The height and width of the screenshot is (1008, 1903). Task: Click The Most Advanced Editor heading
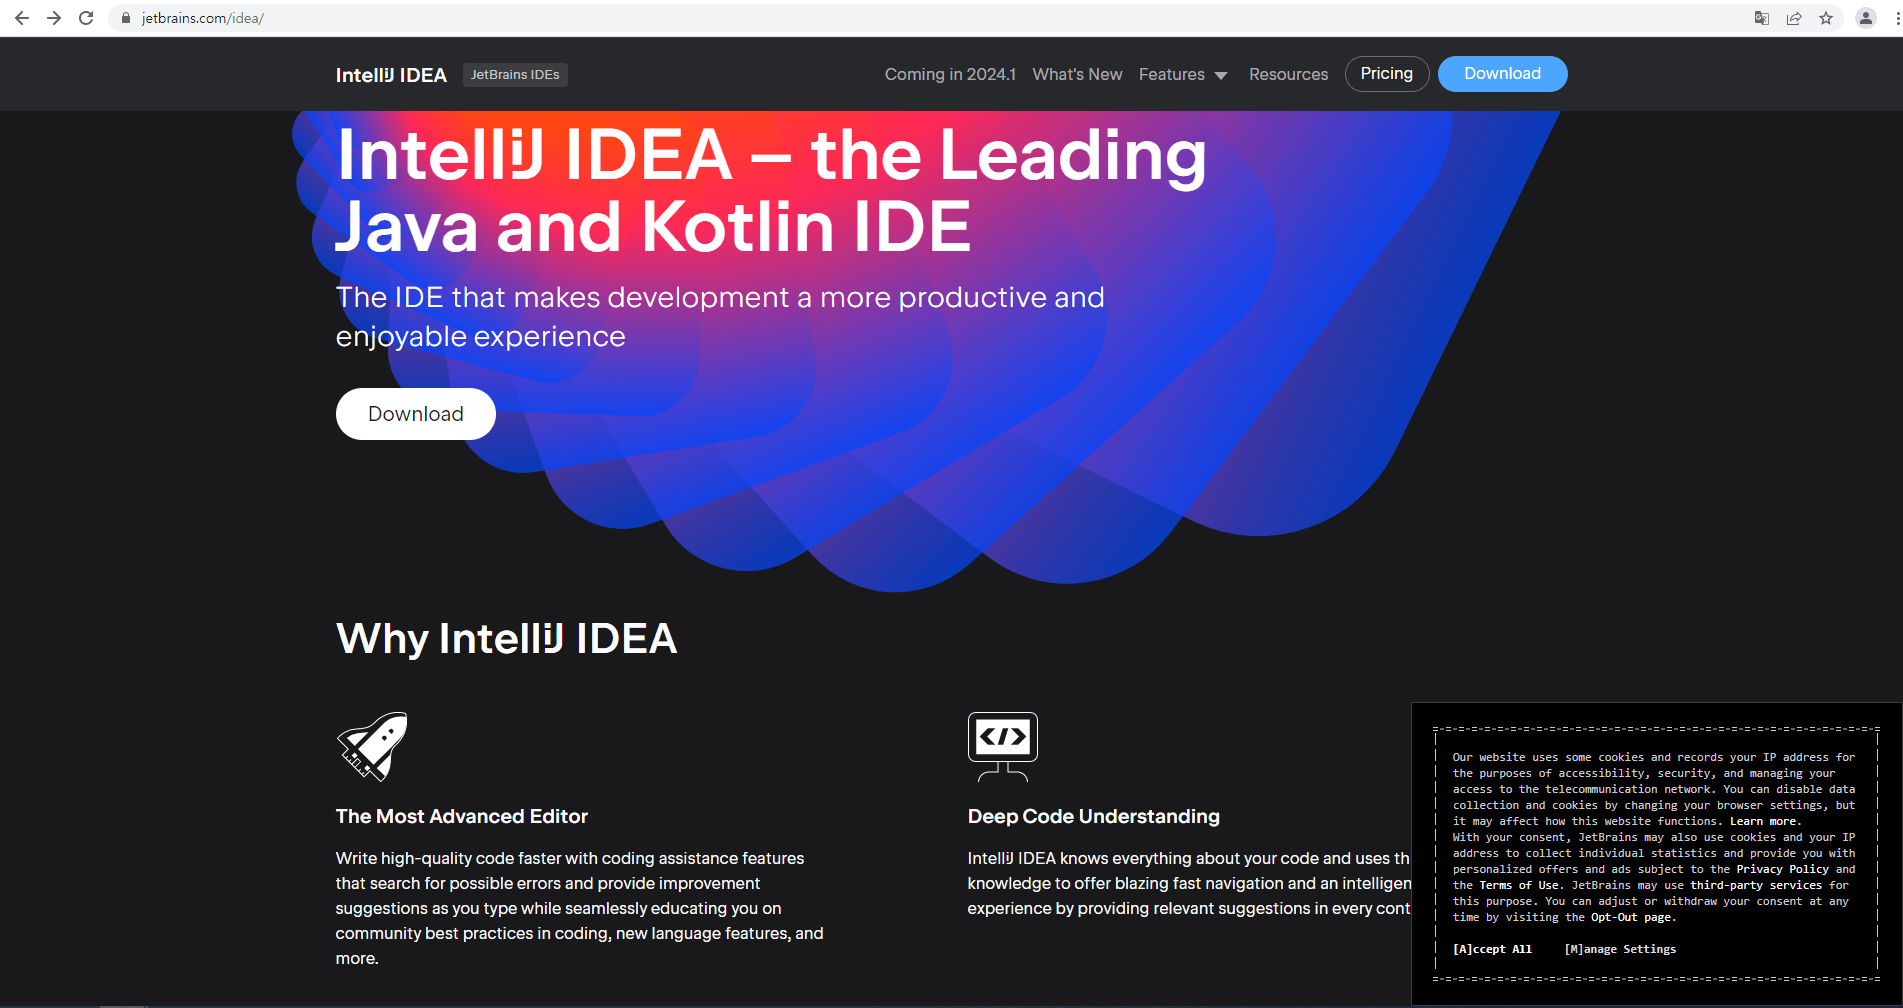click(x=462, y=816)
